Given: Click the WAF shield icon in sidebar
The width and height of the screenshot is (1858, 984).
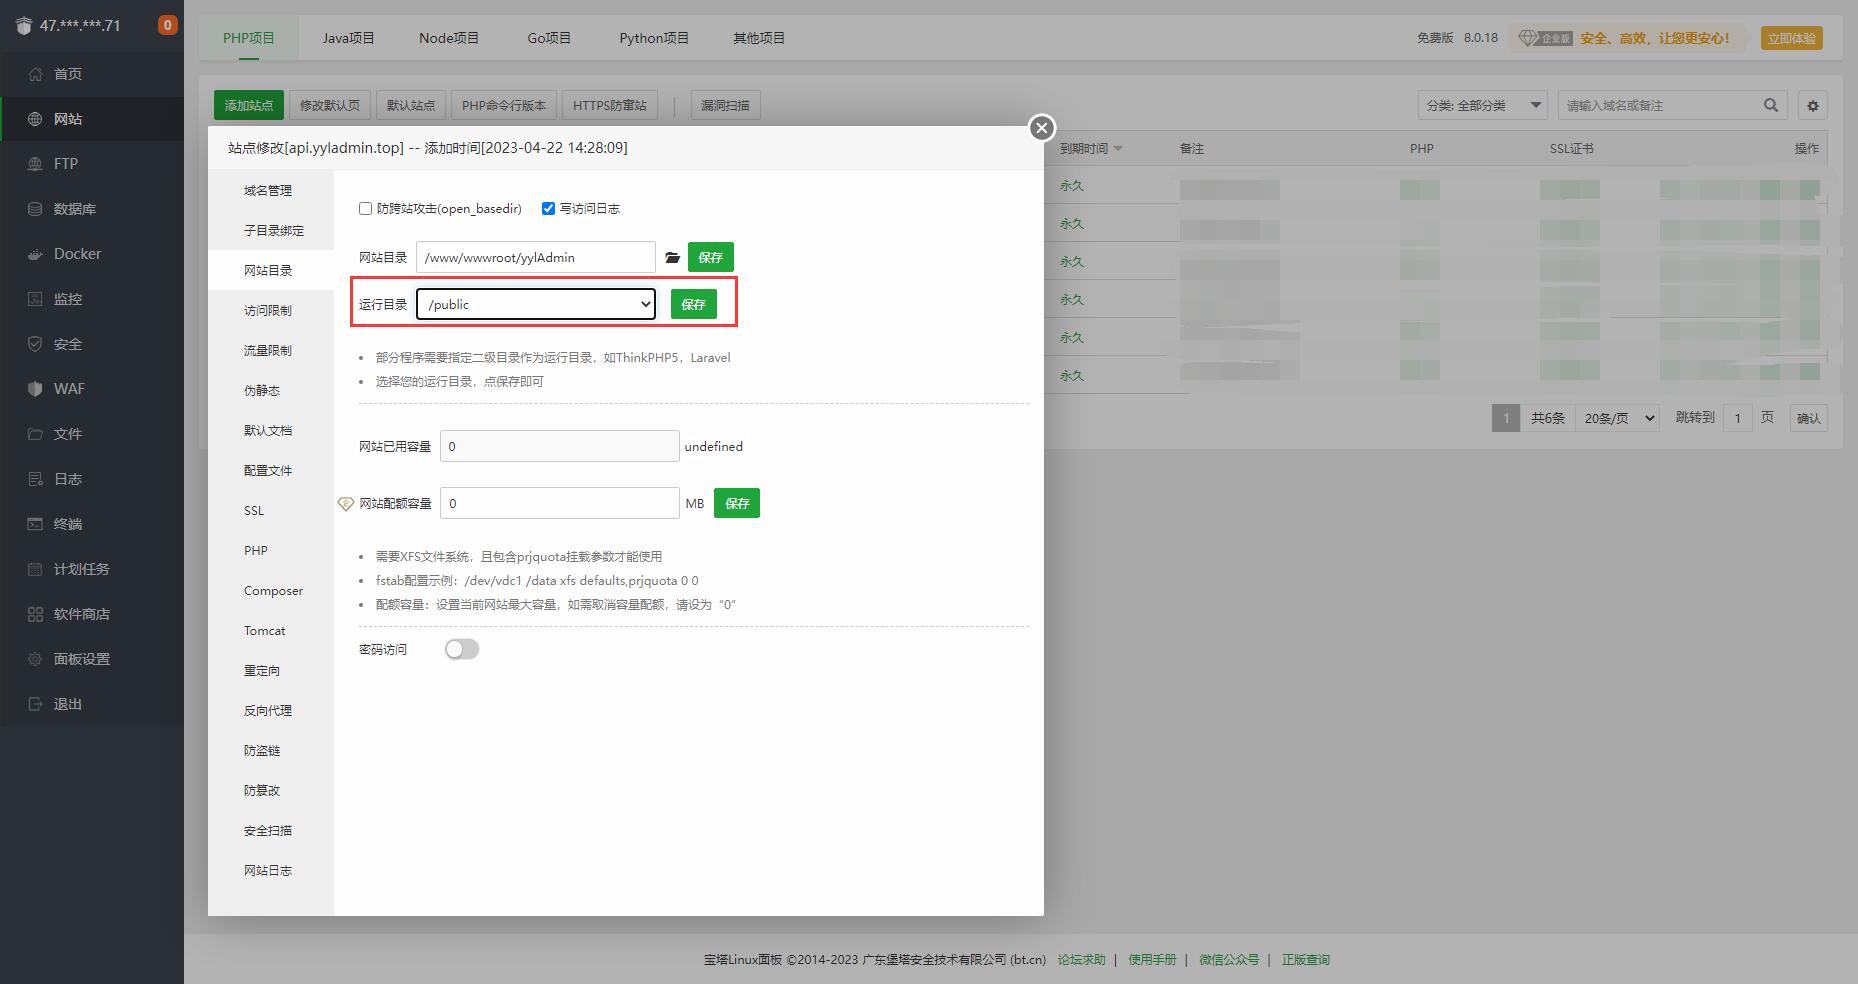Looking at the screenshot, I should (35, 389).
